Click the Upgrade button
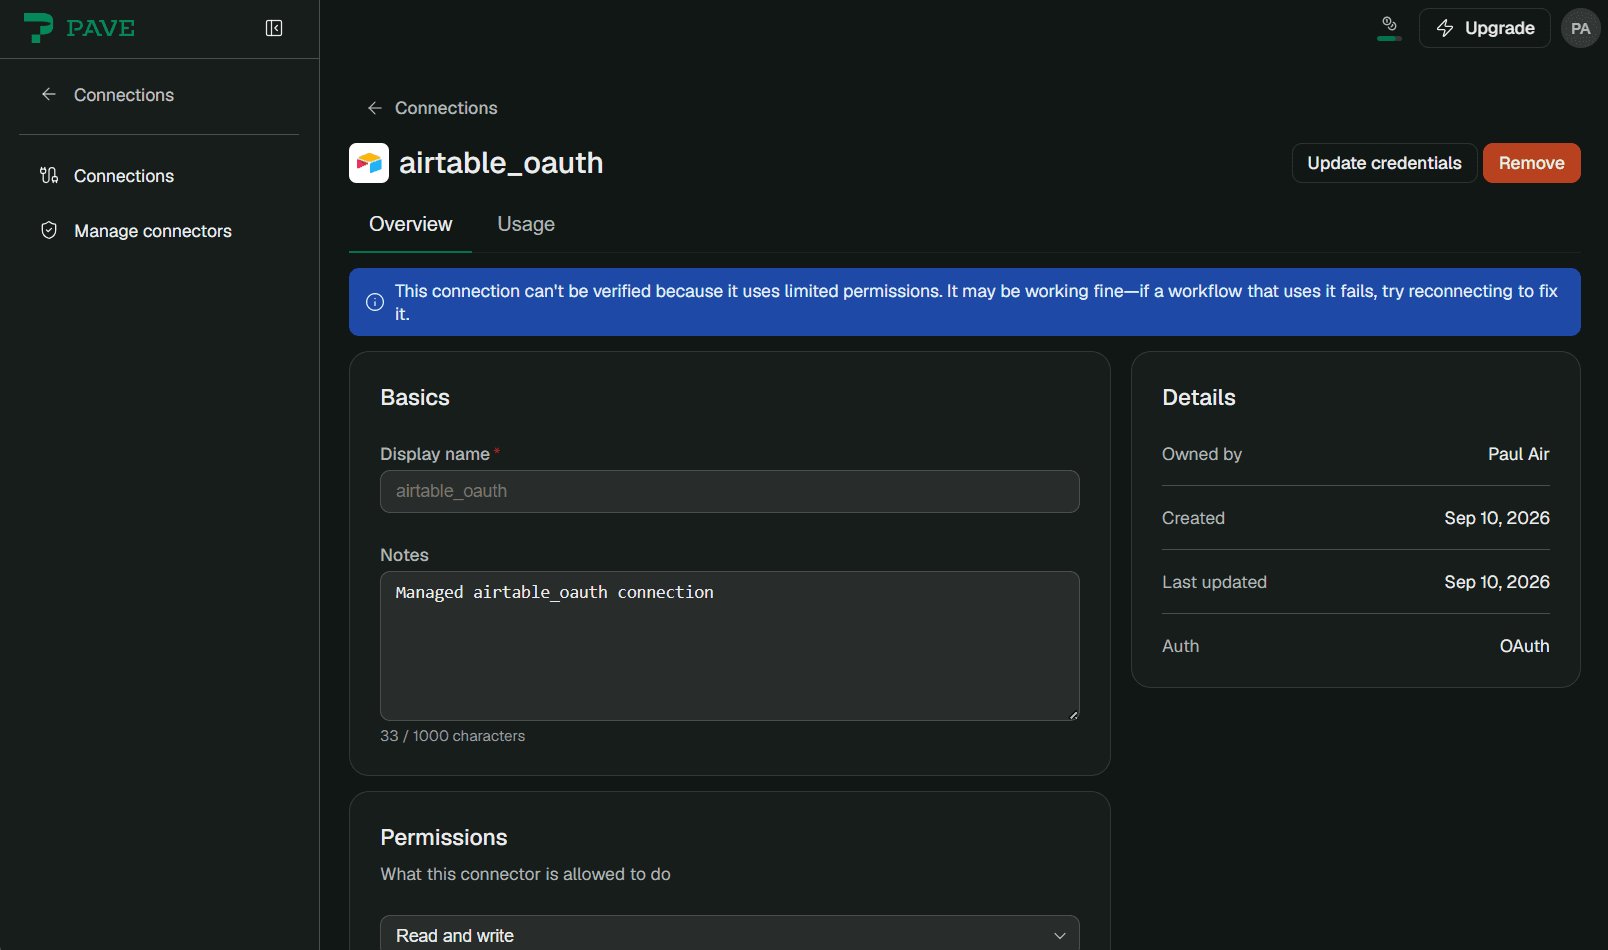The width and height of the screenshot is (1608, 950). [1484, 28]
